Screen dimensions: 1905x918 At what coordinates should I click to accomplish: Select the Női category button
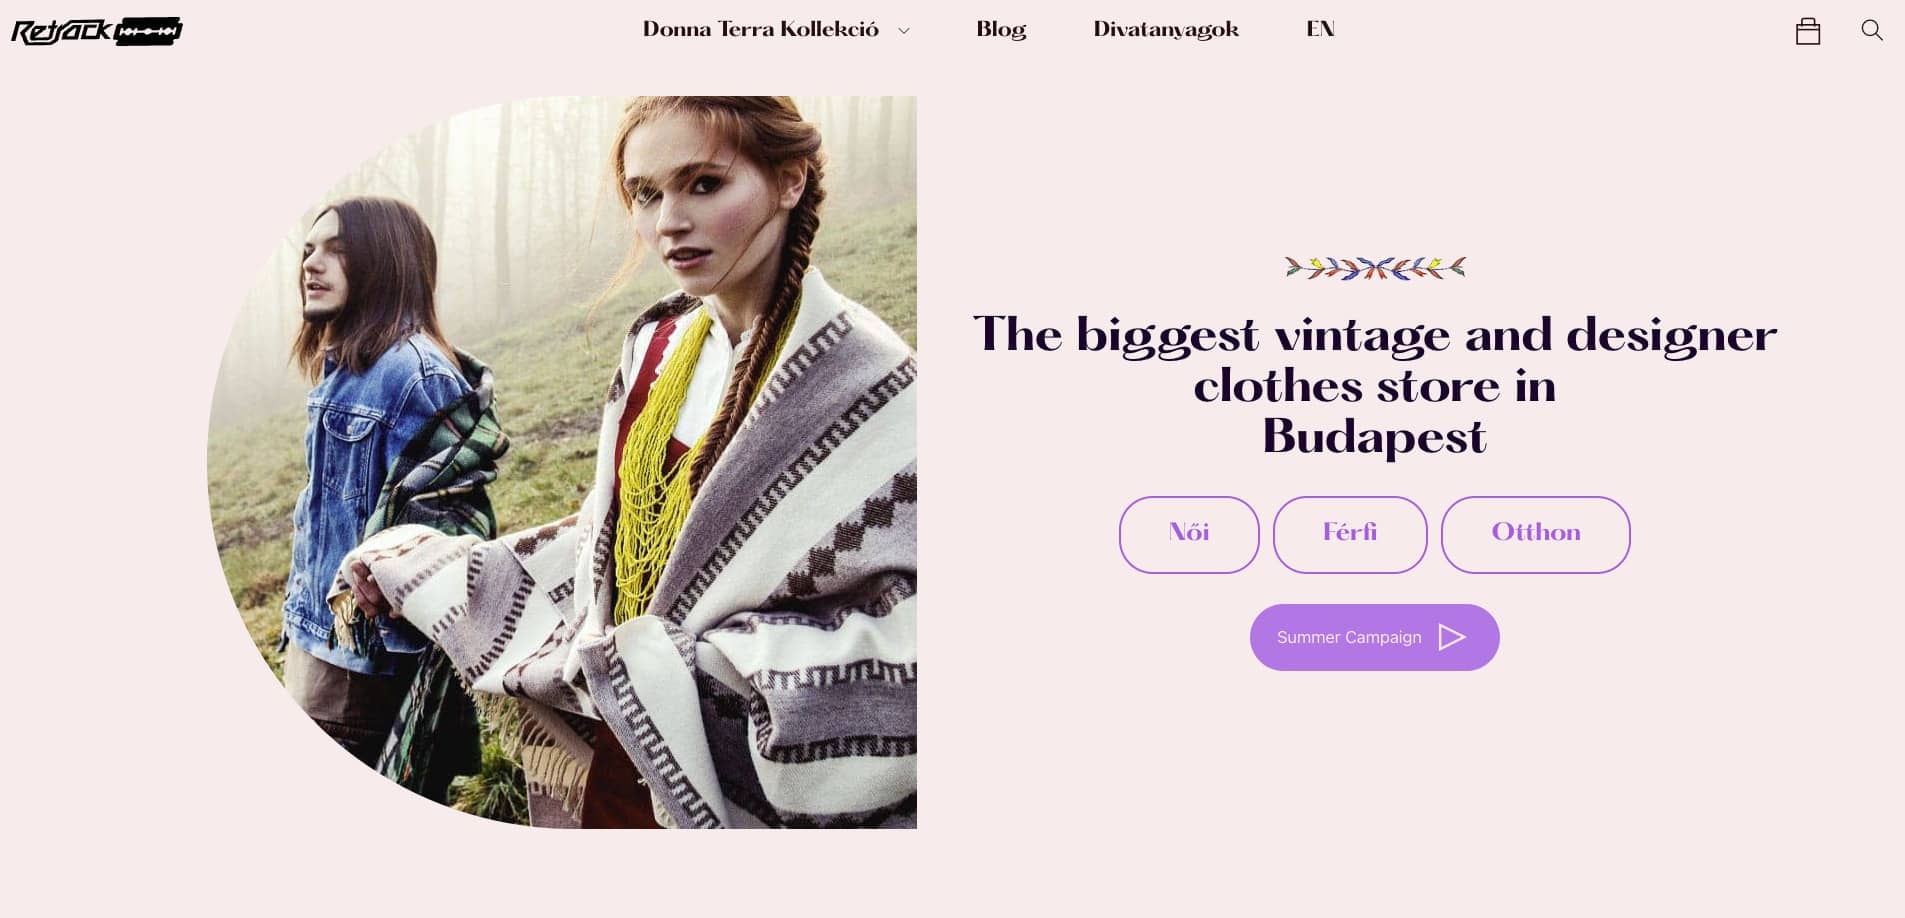[x=1189, y=535]
